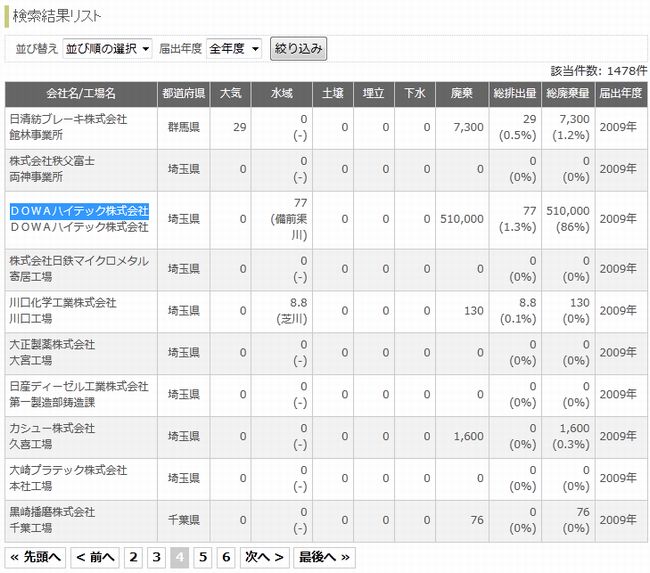Go to first page with « 先頭へ
The width and height of the screenshot is (650, 573).
pos(35,557)
